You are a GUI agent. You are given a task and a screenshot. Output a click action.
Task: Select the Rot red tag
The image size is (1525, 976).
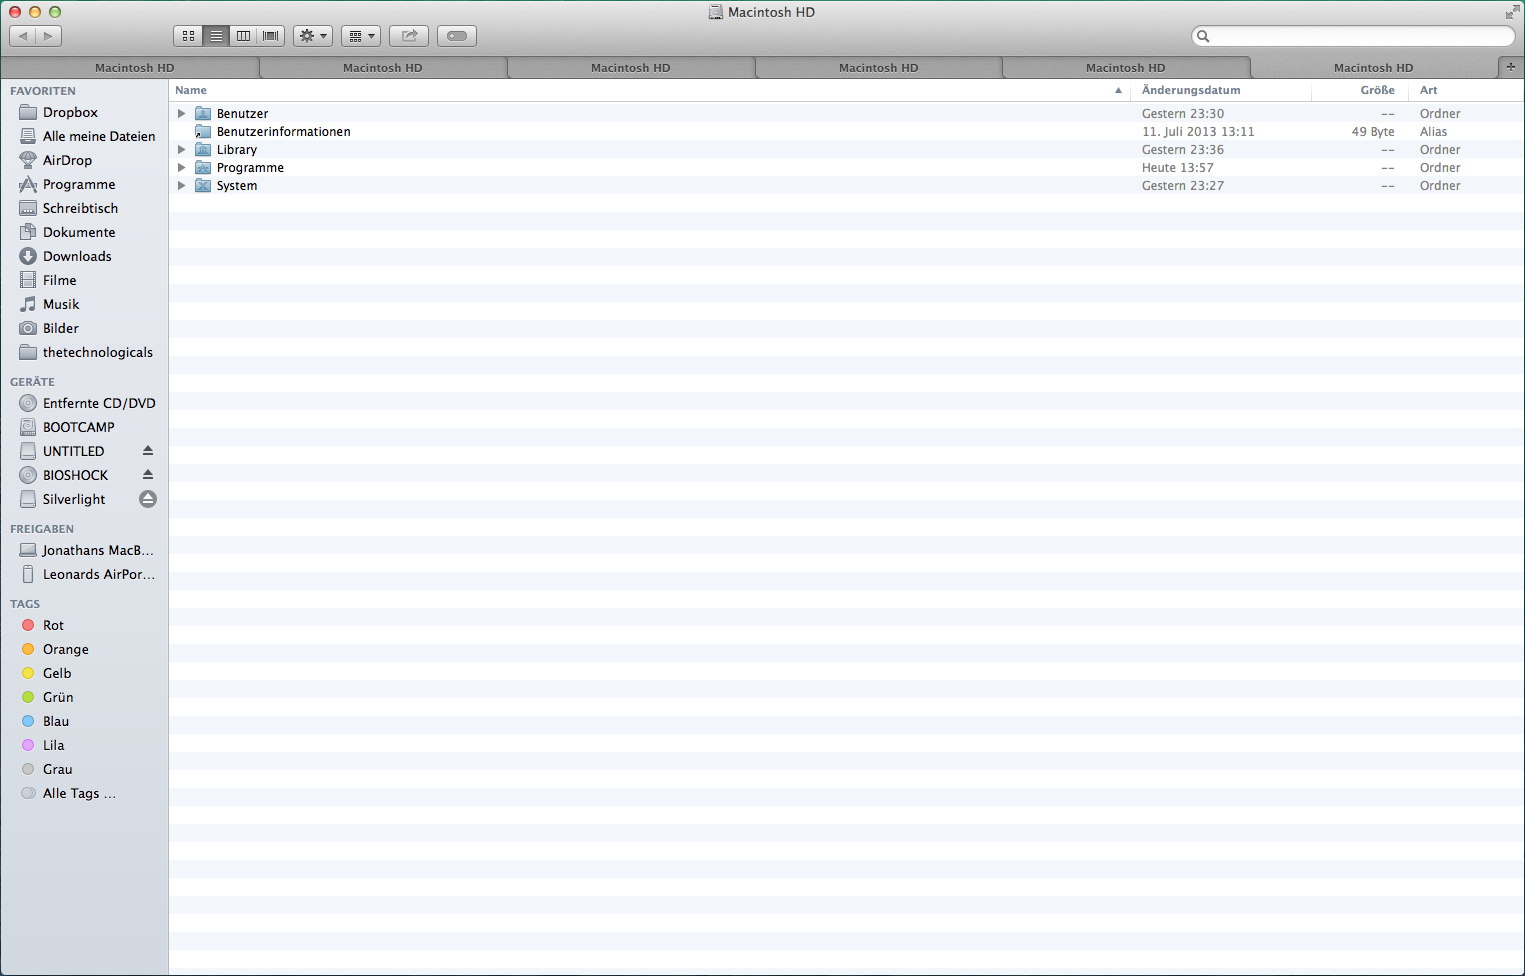point(53,625)
